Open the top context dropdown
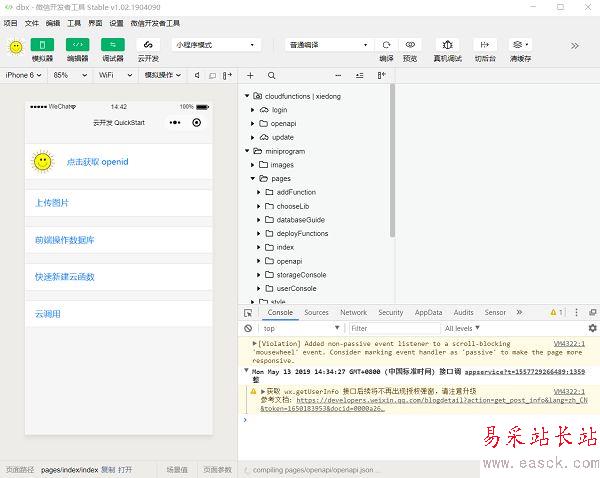600x478 pixels. (301, 328)
